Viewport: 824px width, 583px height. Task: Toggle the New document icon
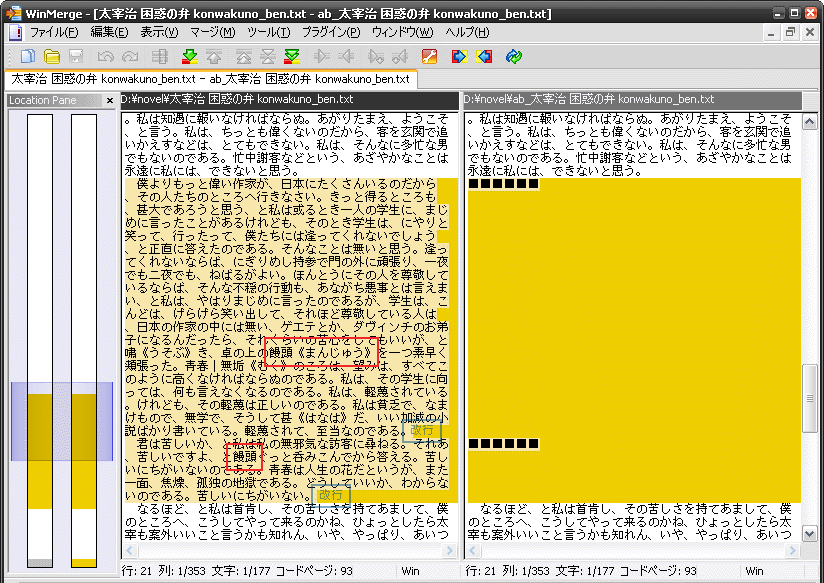click(30, 57)
